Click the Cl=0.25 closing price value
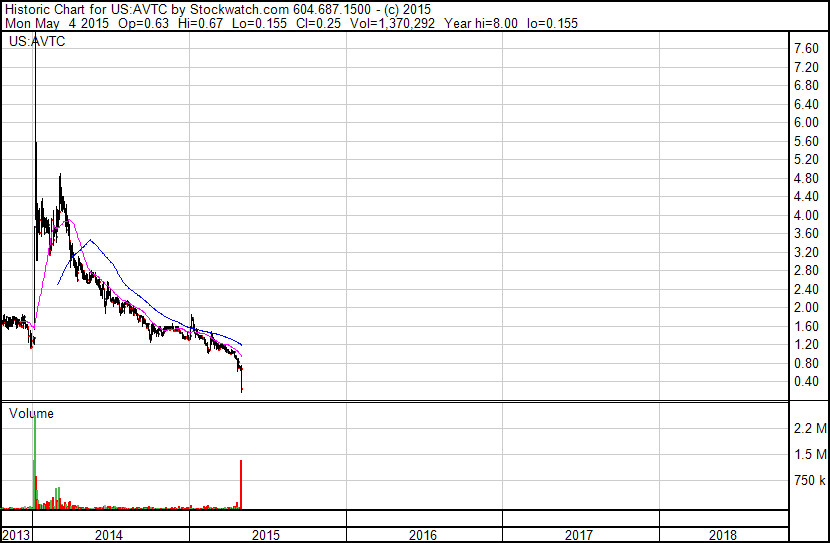The width and height of the screenshot is (830, 543). tap(318, 23)
